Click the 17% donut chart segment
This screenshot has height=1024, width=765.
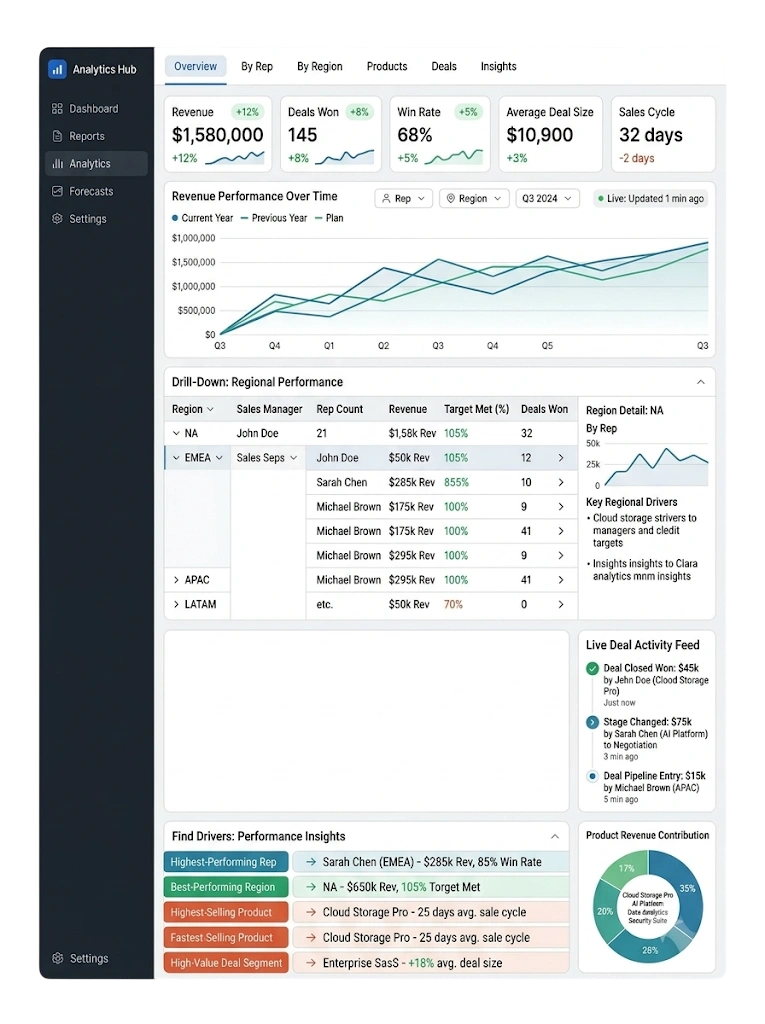(x=627, y=868)
